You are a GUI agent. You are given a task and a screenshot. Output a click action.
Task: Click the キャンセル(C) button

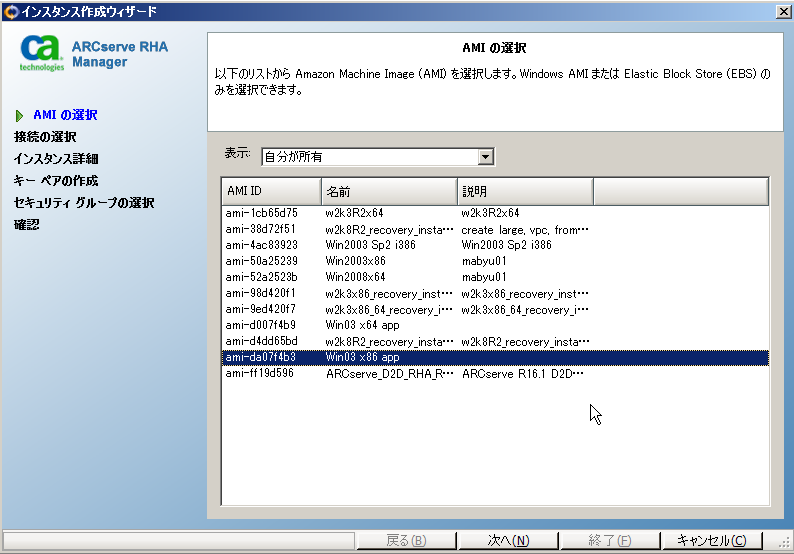pyautogui.click(x=711, y=540)
